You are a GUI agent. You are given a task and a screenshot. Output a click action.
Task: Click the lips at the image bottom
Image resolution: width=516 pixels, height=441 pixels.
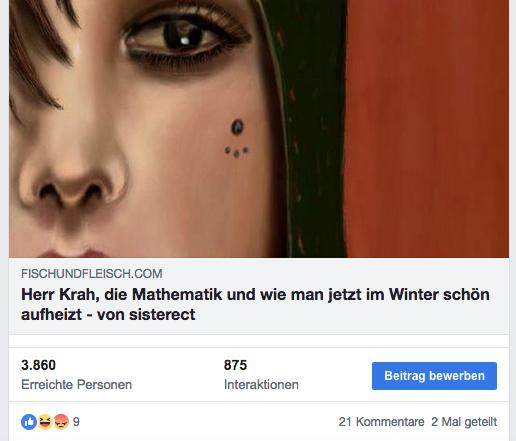[74, 253]
